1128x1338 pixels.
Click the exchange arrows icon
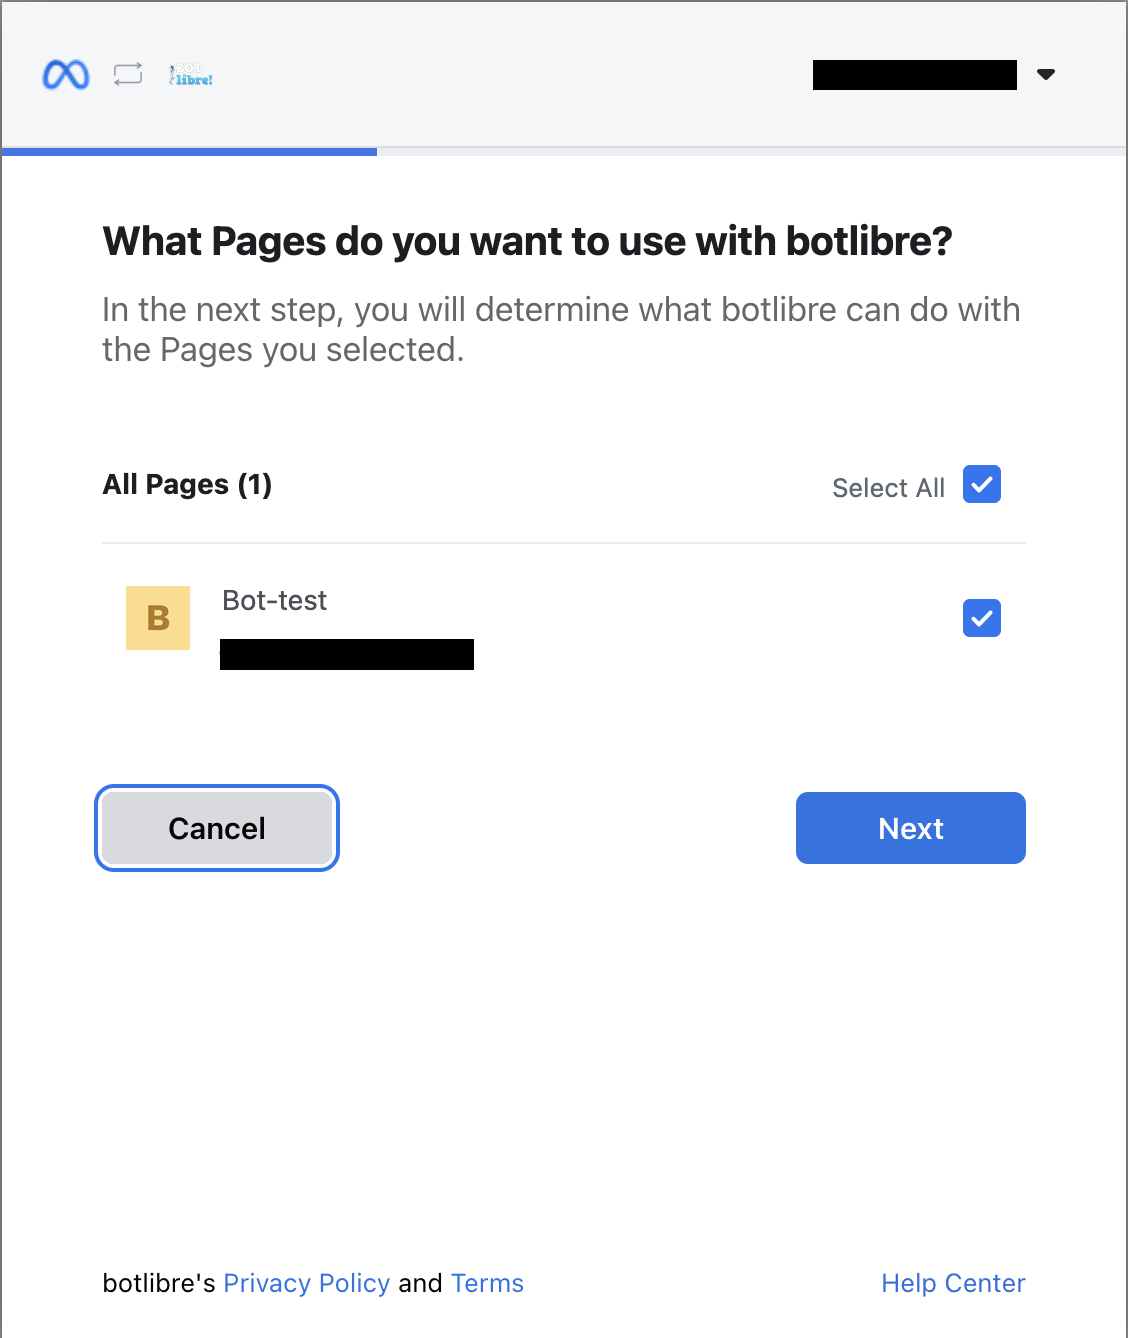128,74
